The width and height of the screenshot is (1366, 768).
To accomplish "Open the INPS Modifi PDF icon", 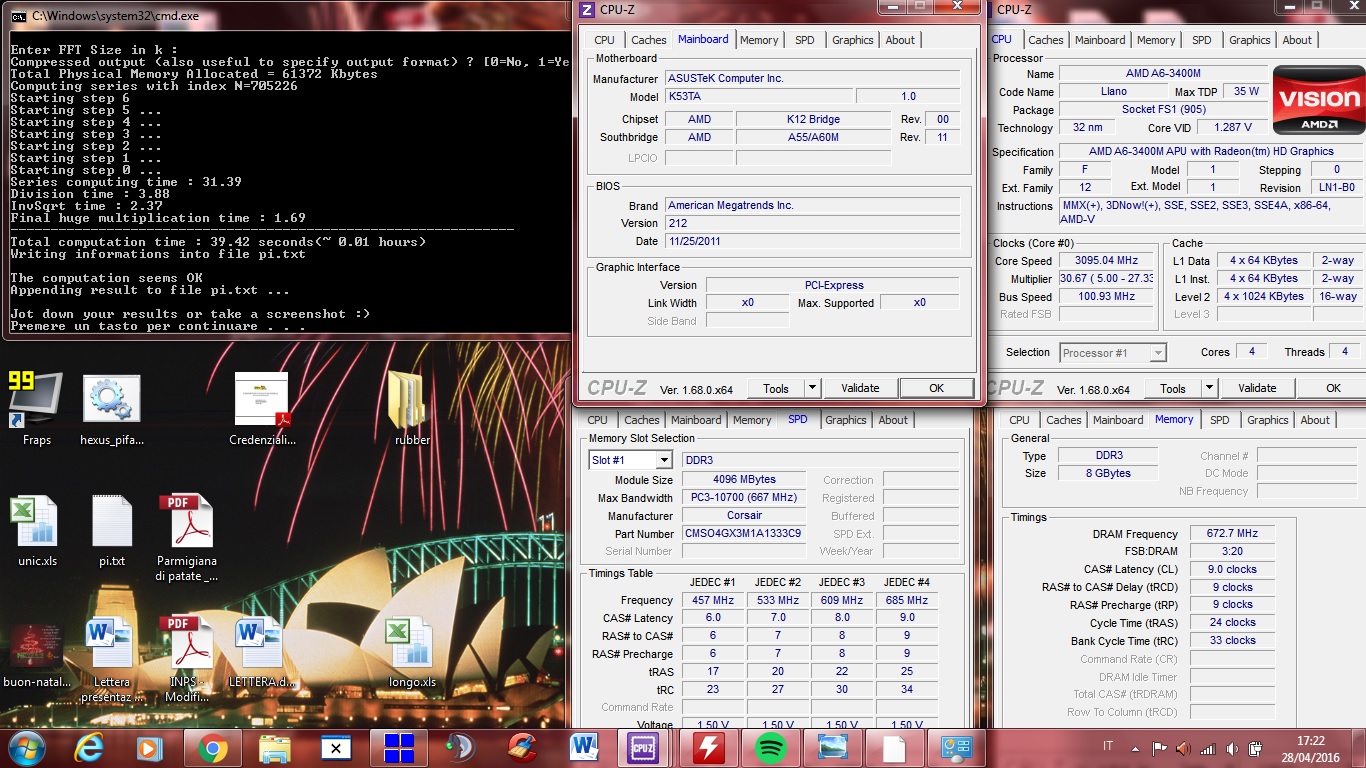I will (x=187, y=660).
